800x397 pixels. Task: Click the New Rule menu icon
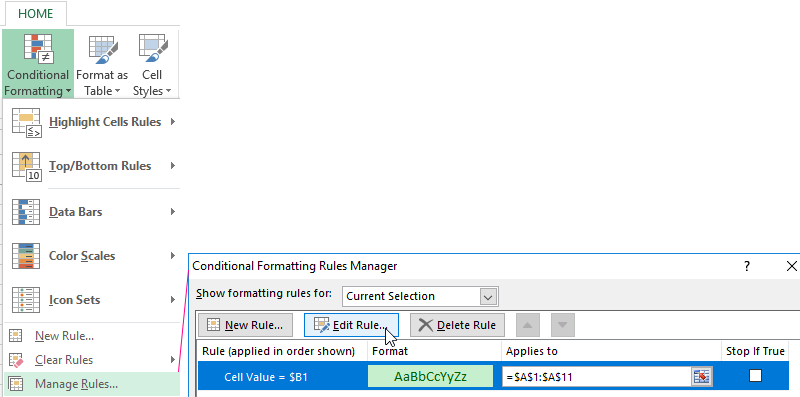coord(16,336)
